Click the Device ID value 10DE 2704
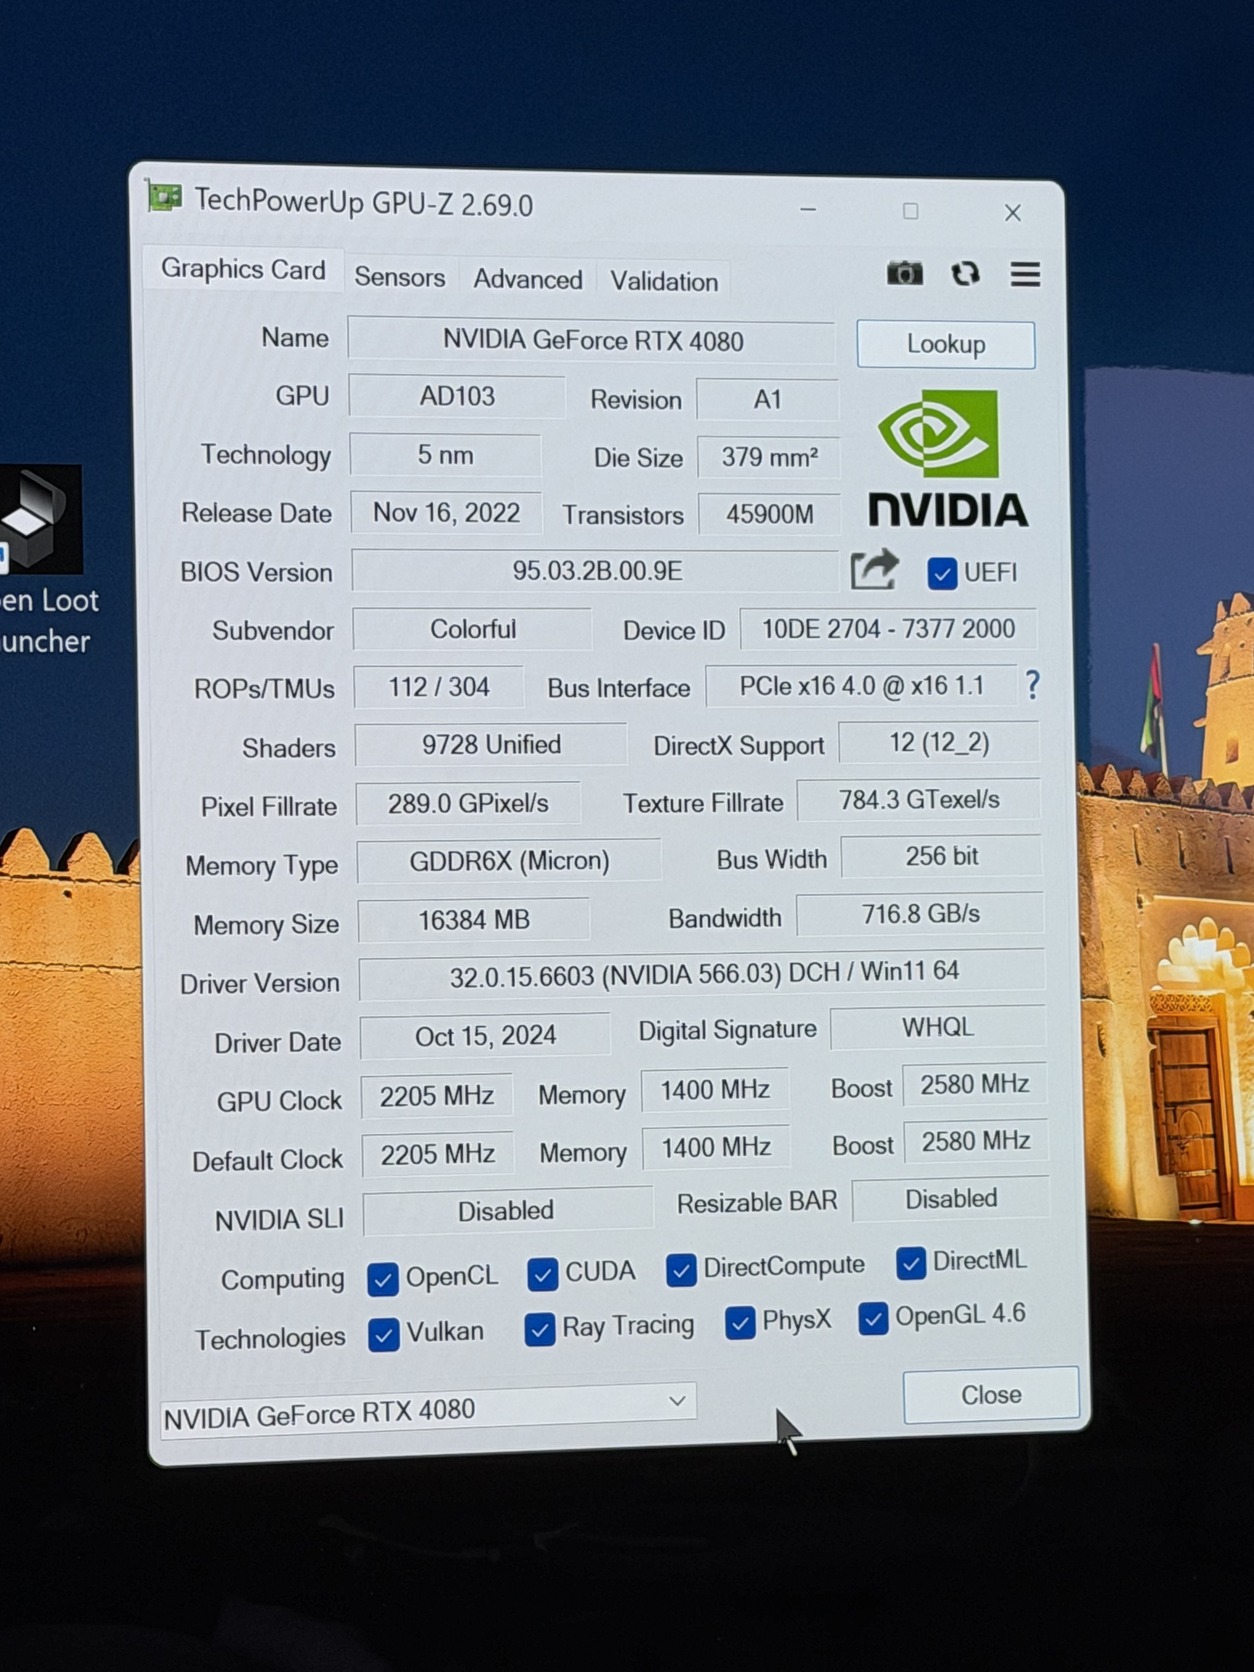The width and height of the screenshot is (1254, 1672). pyautogui.click(x=888, y=629)
